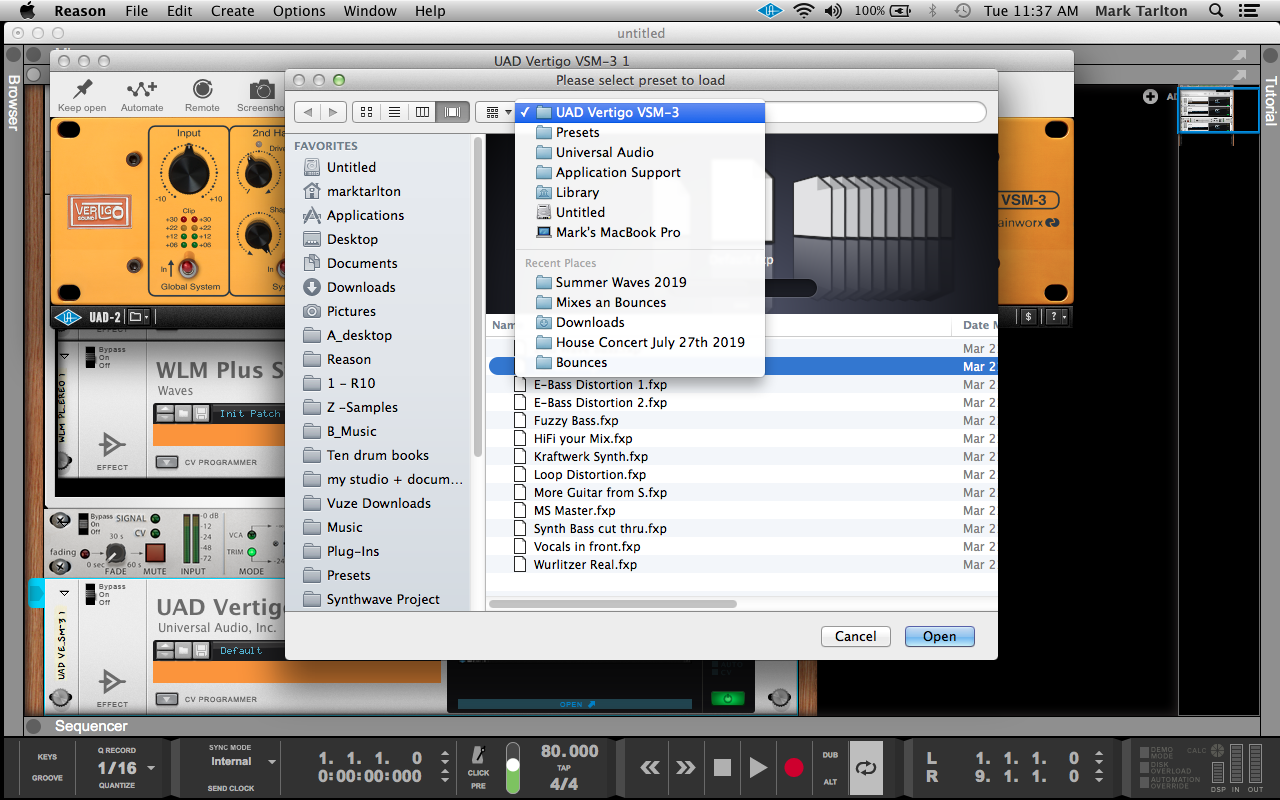This screenshot has width=1280, height=800.
Task: Click the red Record transport button
Action: click(794, 767)
